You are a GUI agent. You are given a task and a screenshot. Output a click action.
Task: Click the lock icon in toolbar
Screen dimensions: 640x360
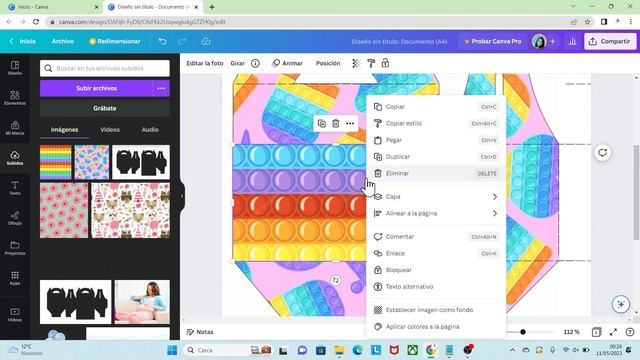[x=385, y=63]
